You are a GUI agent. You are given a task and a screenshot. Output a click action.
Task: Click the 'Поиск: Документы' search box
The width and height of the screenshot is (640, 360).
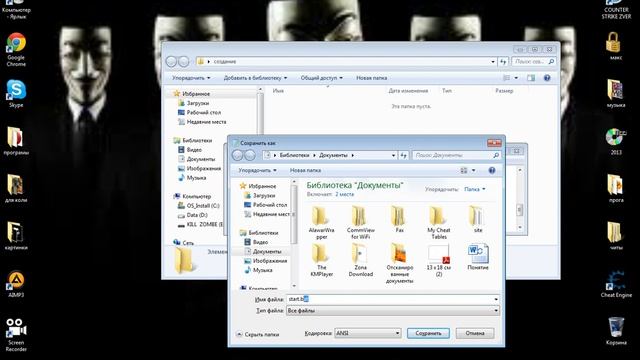point(456,156)
